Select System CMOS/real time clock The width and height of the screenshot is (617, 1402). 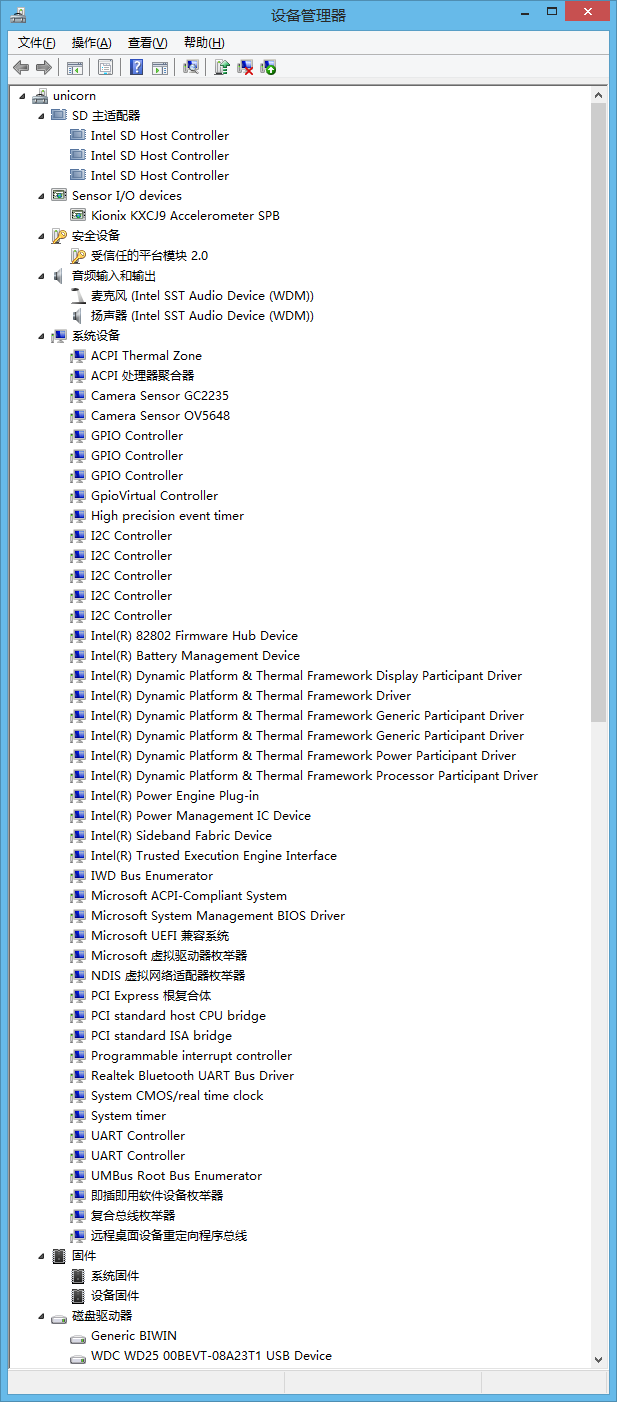pos(177,1096)
